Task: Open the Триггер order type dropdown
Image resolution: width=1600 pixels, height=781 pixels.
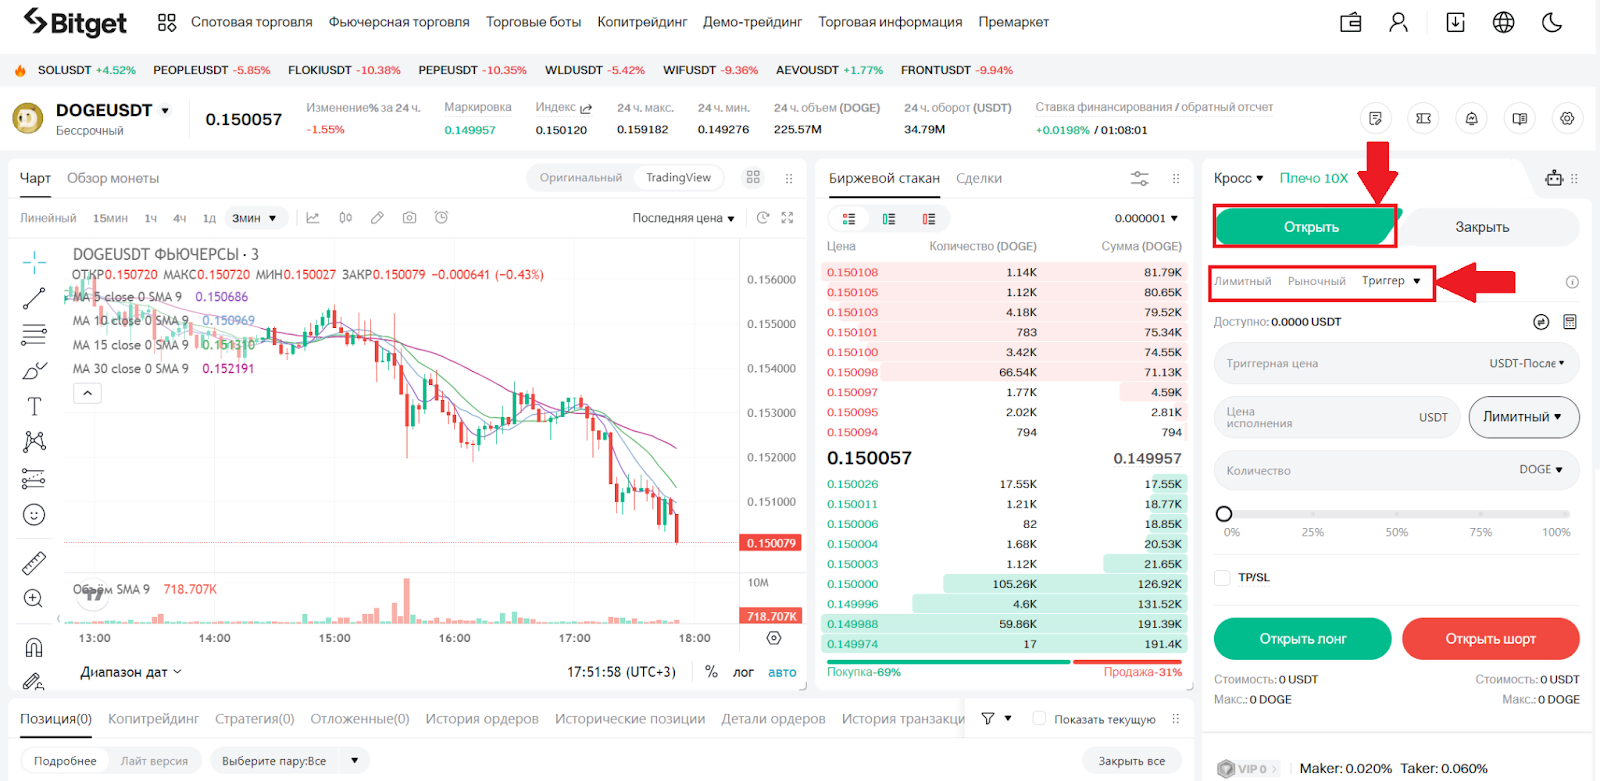Action: pyautogui.click(x=1391, y=281)
